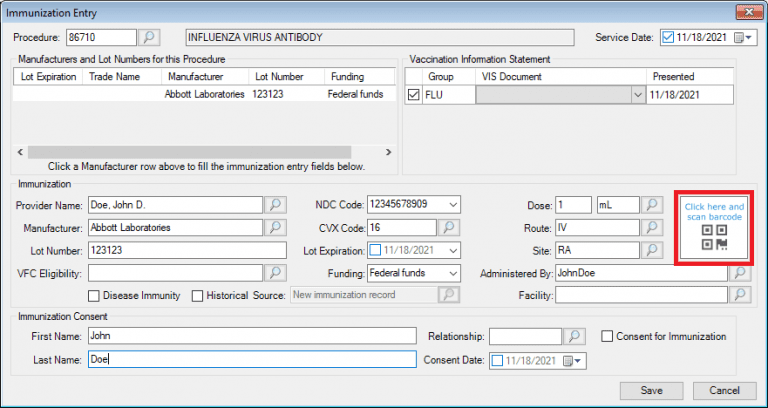Click the Manufacturer lookup search icon
Viewport: 768px width, 408px height.
pos(275,228)
